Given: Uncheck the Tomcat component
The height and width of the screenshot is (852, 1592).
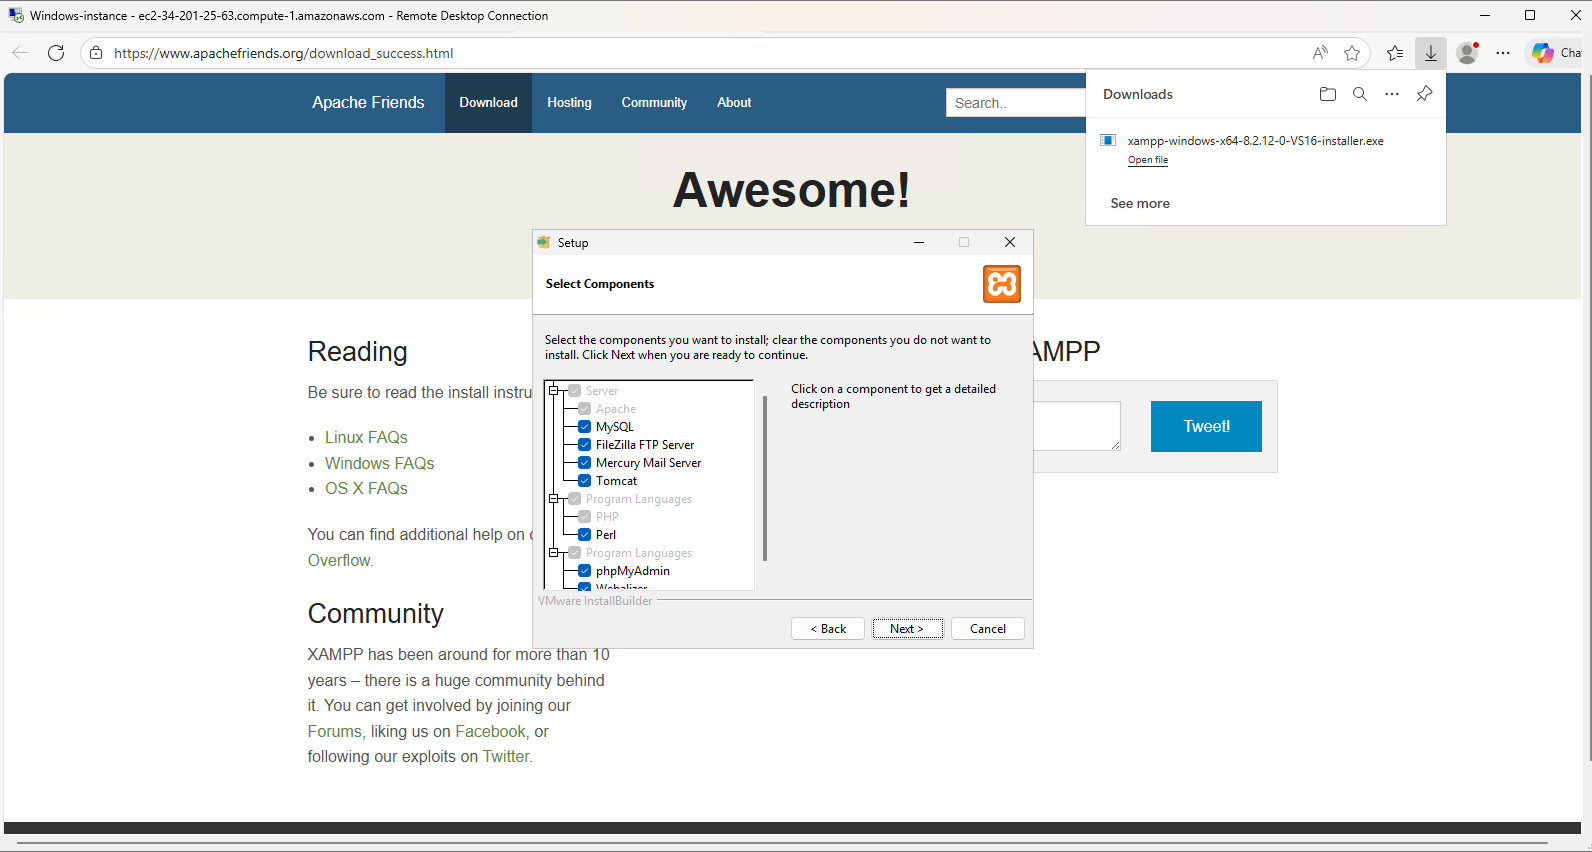Looking at the screenshot, I should pyautogui.click(x=585, y=481).
